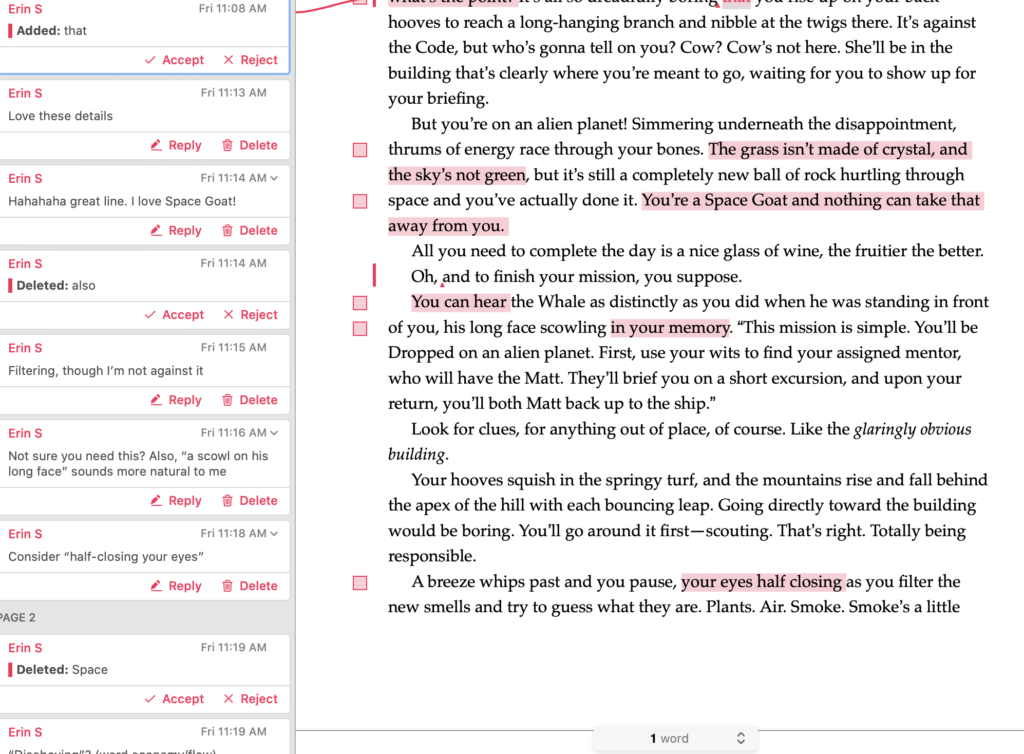Reject the "Deleted: also" tracked change
This screenshot has height=754, width=1024.
point(251,315)
